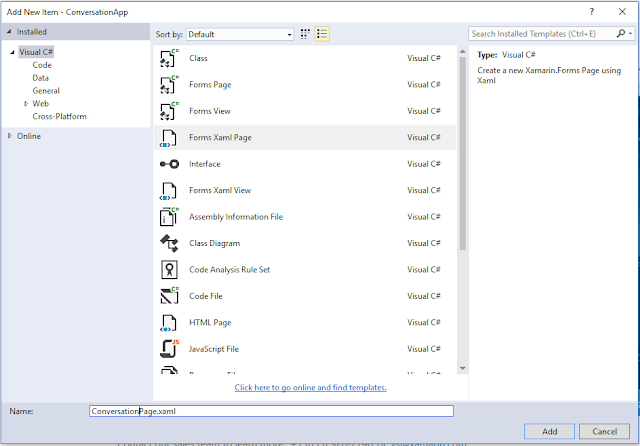Image resolution: width=640 pixels, height=446 pixels.
Task: Click the Code File template name
Action: [x=205, y=296]
